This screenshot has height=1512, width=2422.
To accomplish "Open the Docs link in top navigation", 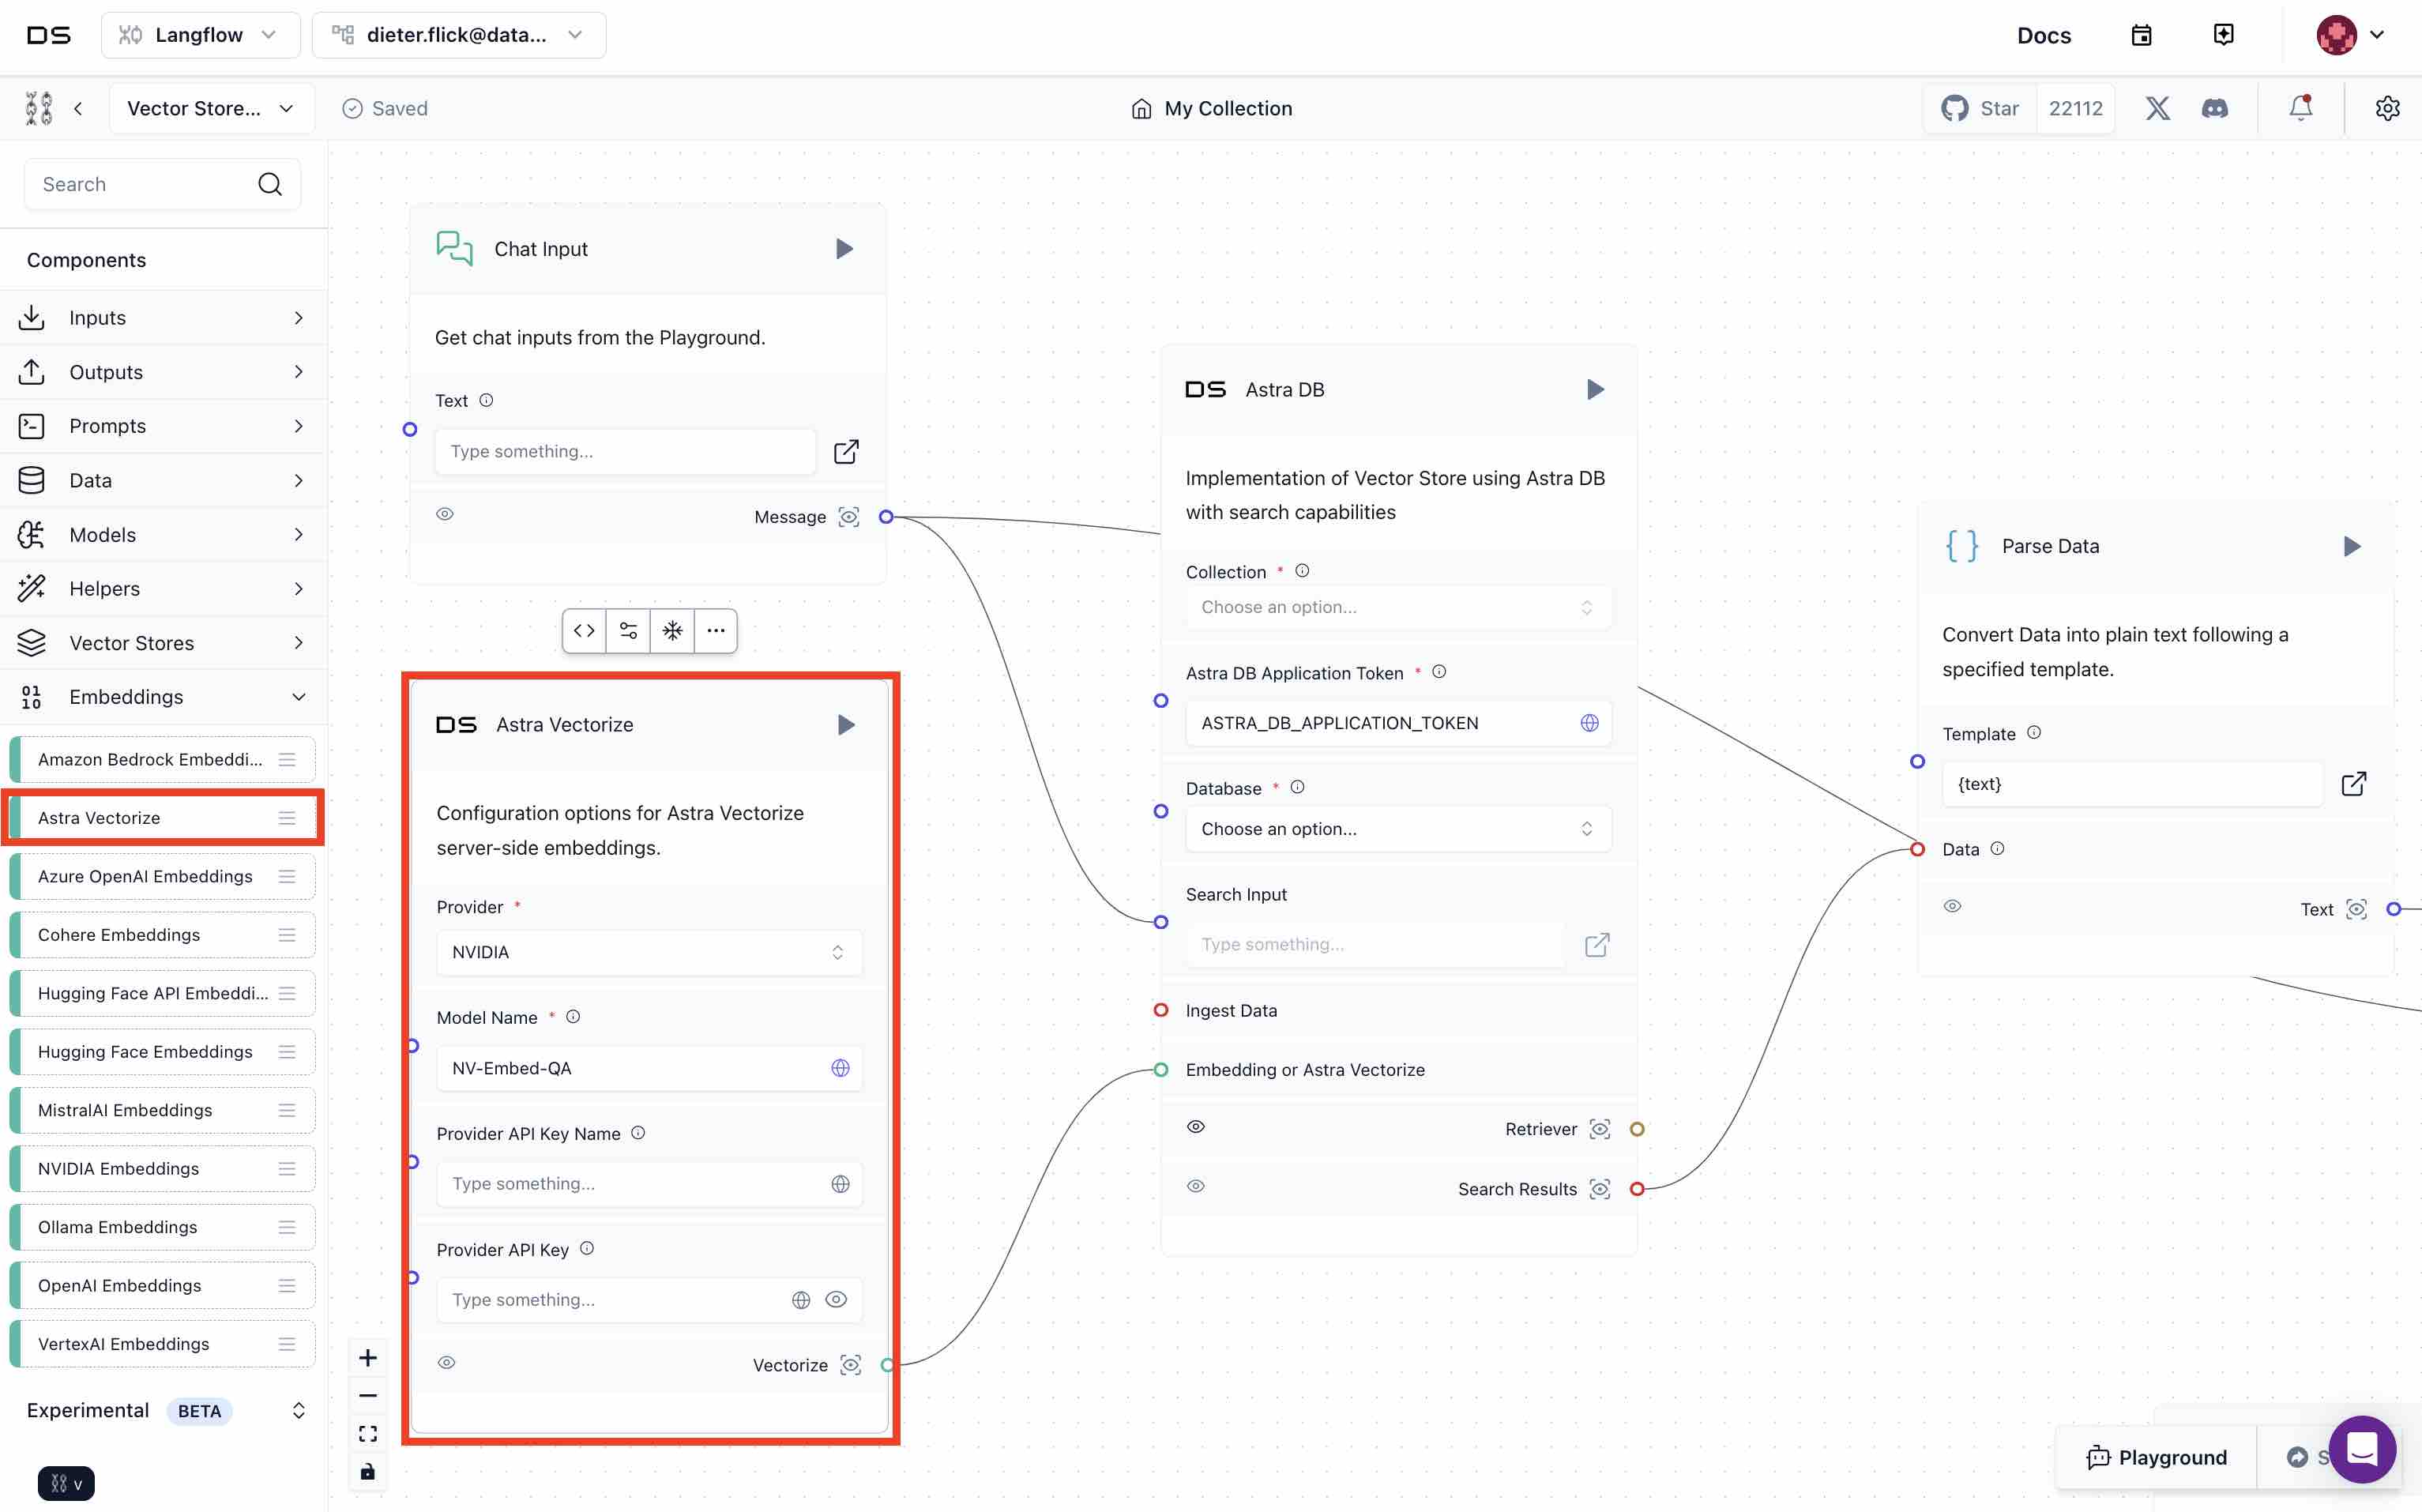I will click(x=2042, y=35).
